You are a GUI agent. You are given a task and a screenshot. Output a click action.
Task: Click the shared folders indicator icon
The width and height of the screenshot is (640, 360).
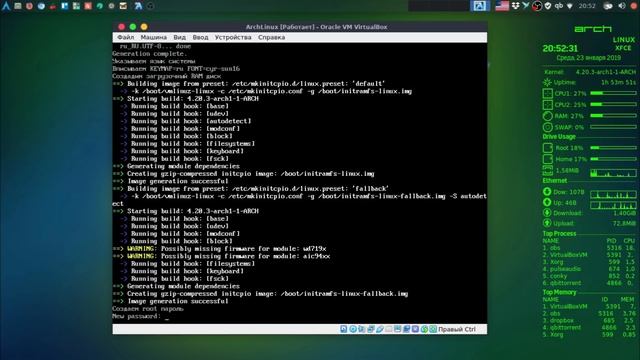coord(389,329)
